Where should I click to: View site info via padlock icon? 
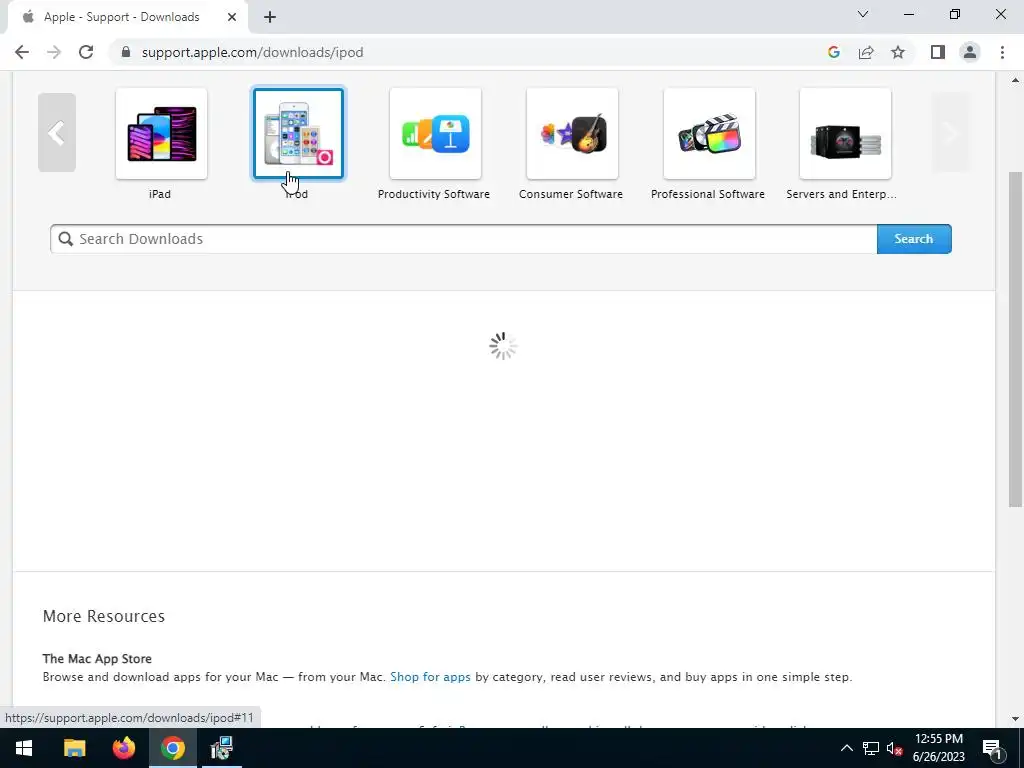tap(125, 52)
